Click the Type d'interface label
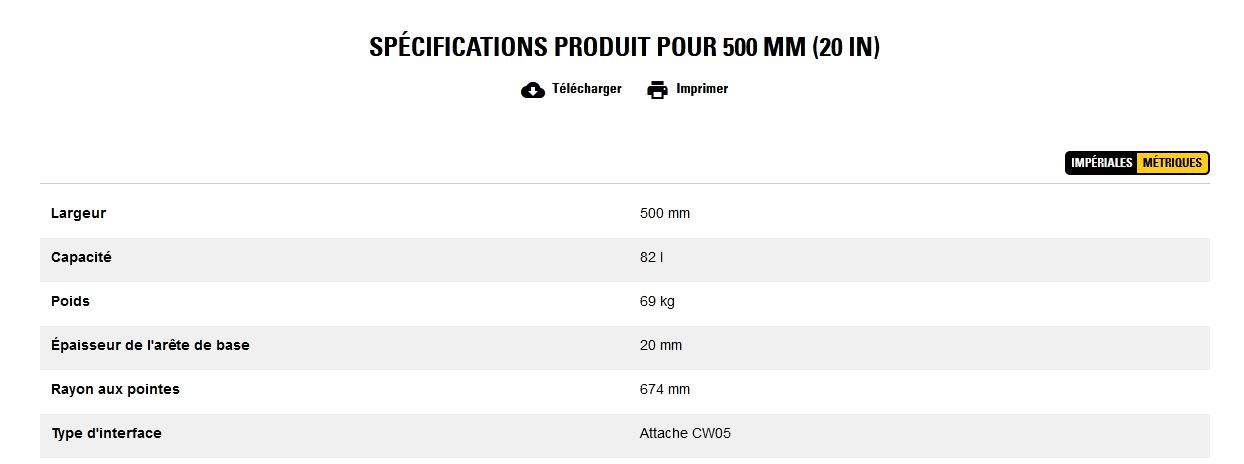This screenshot has height=464, width=1244. tap(106, 433)
